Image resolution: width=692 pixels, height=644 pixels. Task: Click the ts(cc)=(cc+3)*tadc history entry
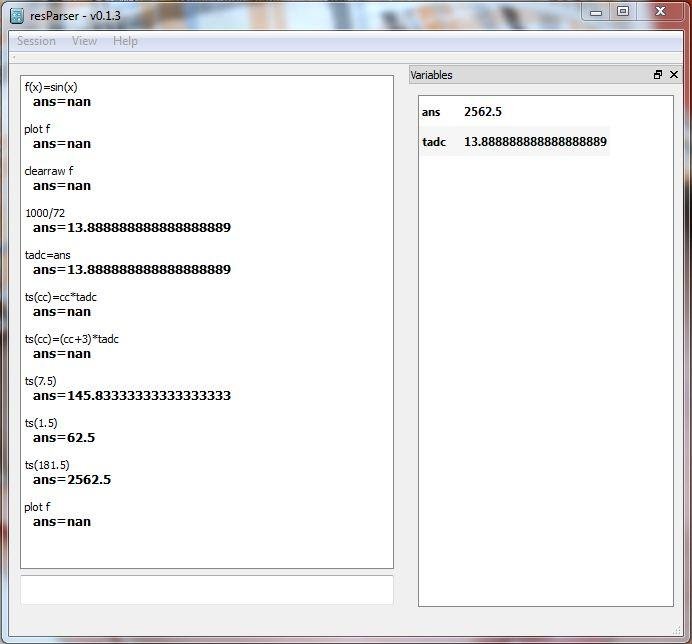pyautogui.click(x=71, y=339)
